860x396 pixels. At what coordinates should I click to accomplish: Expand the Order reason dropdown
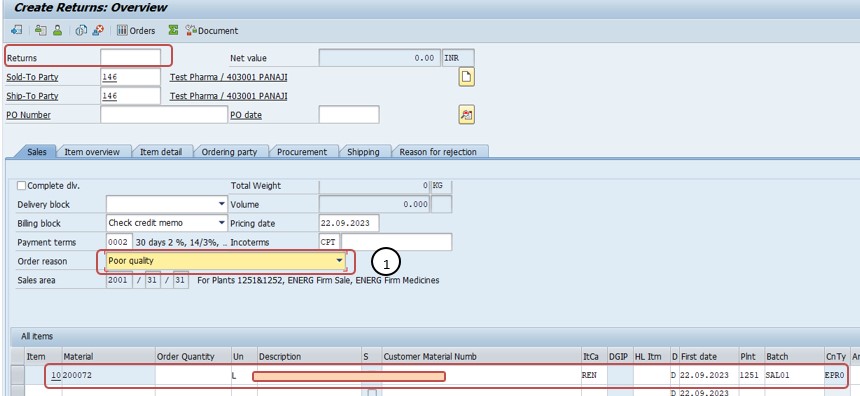coord(340,261)
